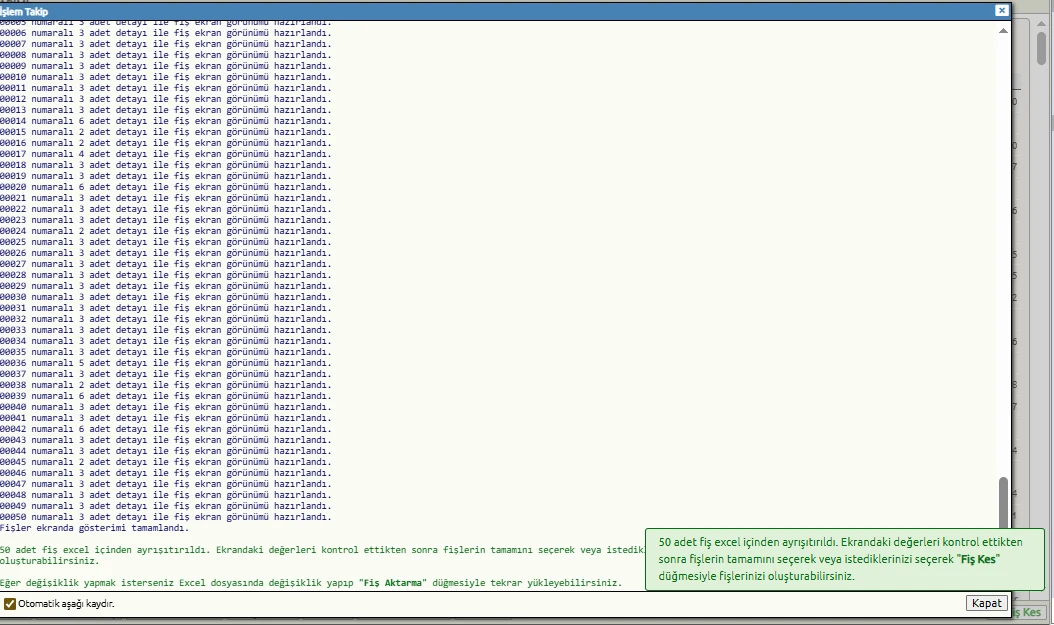Click the log line numbered 00049
Viewport: 1054px width, 625px height.
pyautogui.click(x=165, y=506)
